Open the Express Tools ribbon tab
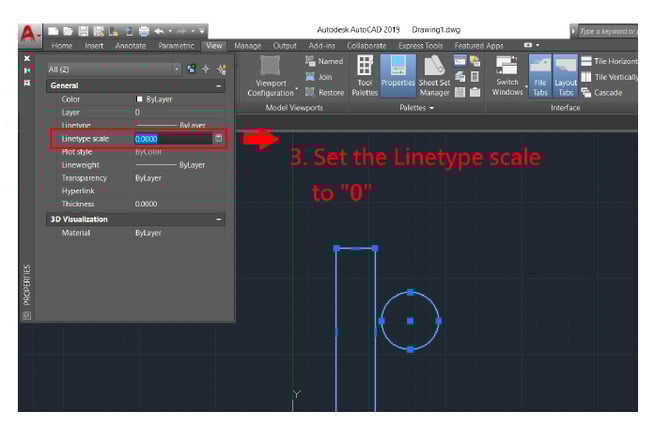The image size is (670, 427). [419, 46]
